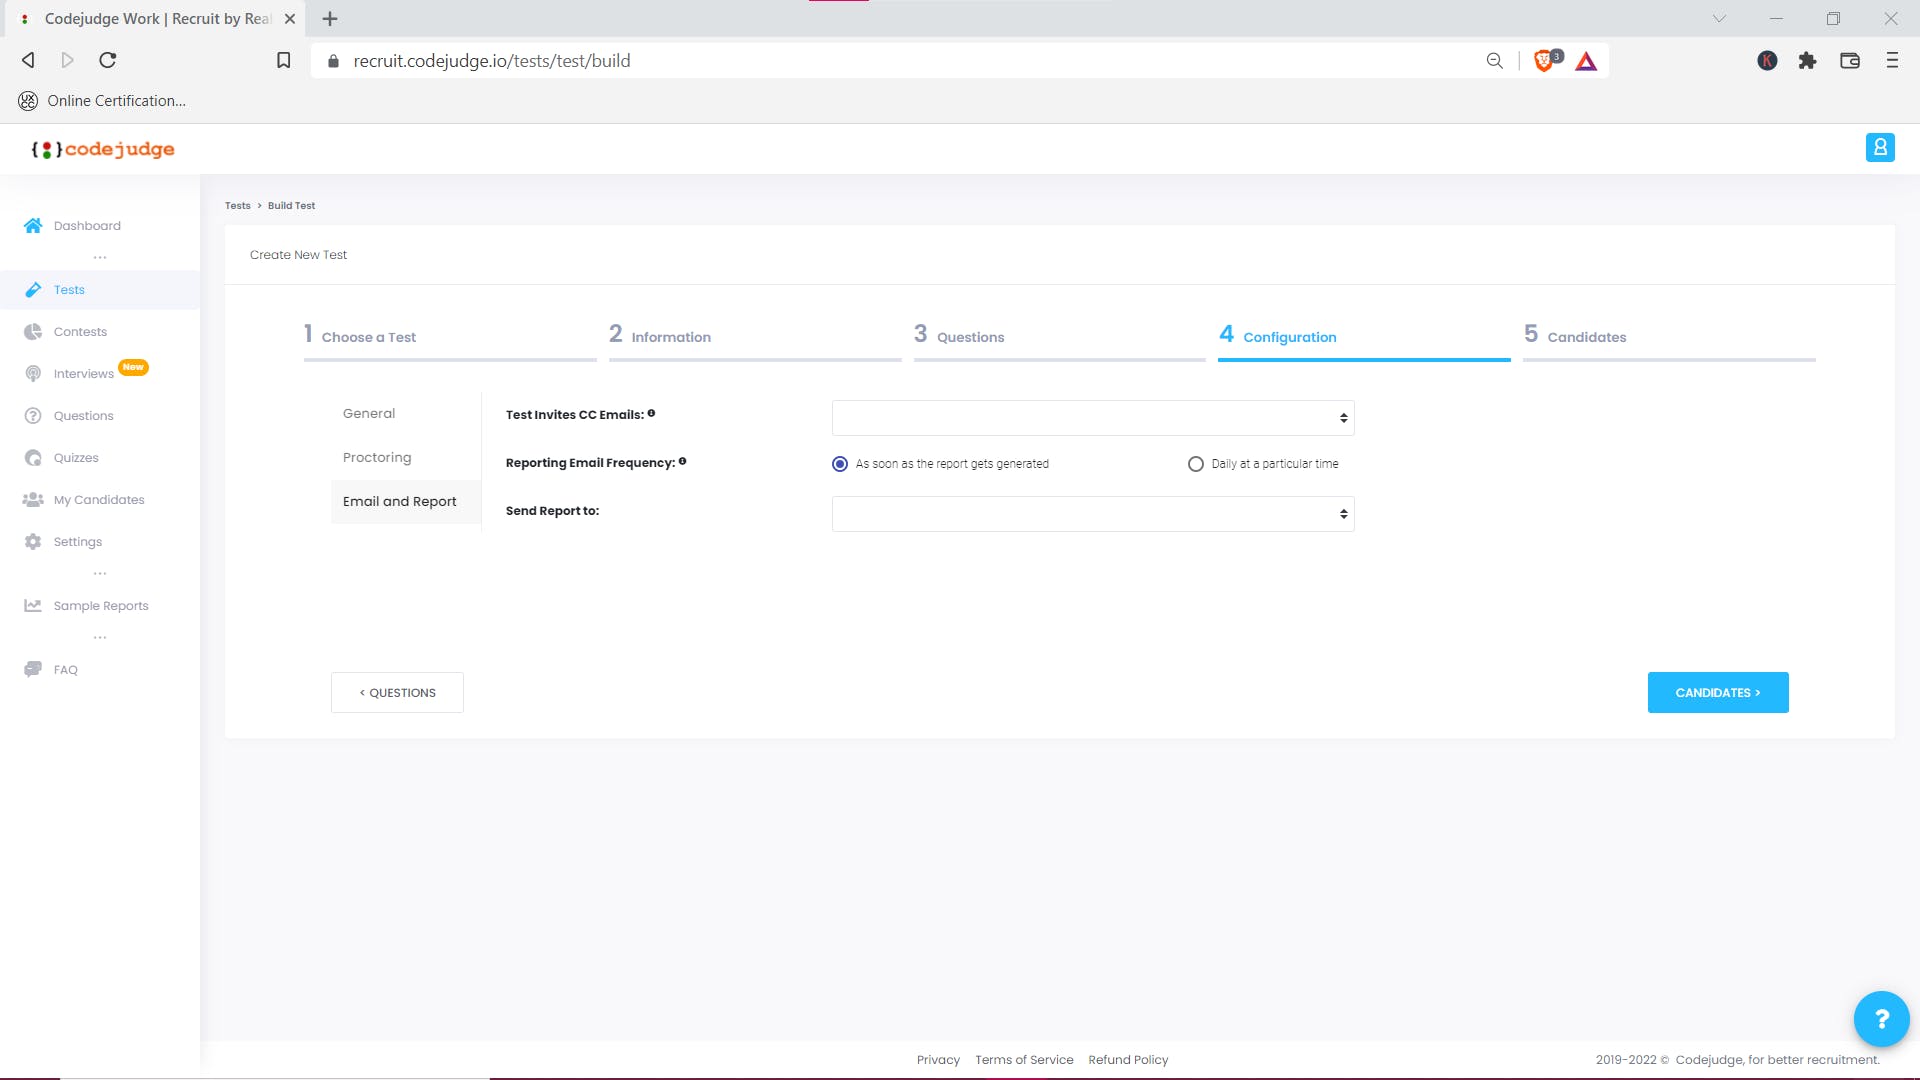Open Settings using the gear icon
Image resolution: width=1920 pixels, height=1080 pixels.
coord(33,542)
